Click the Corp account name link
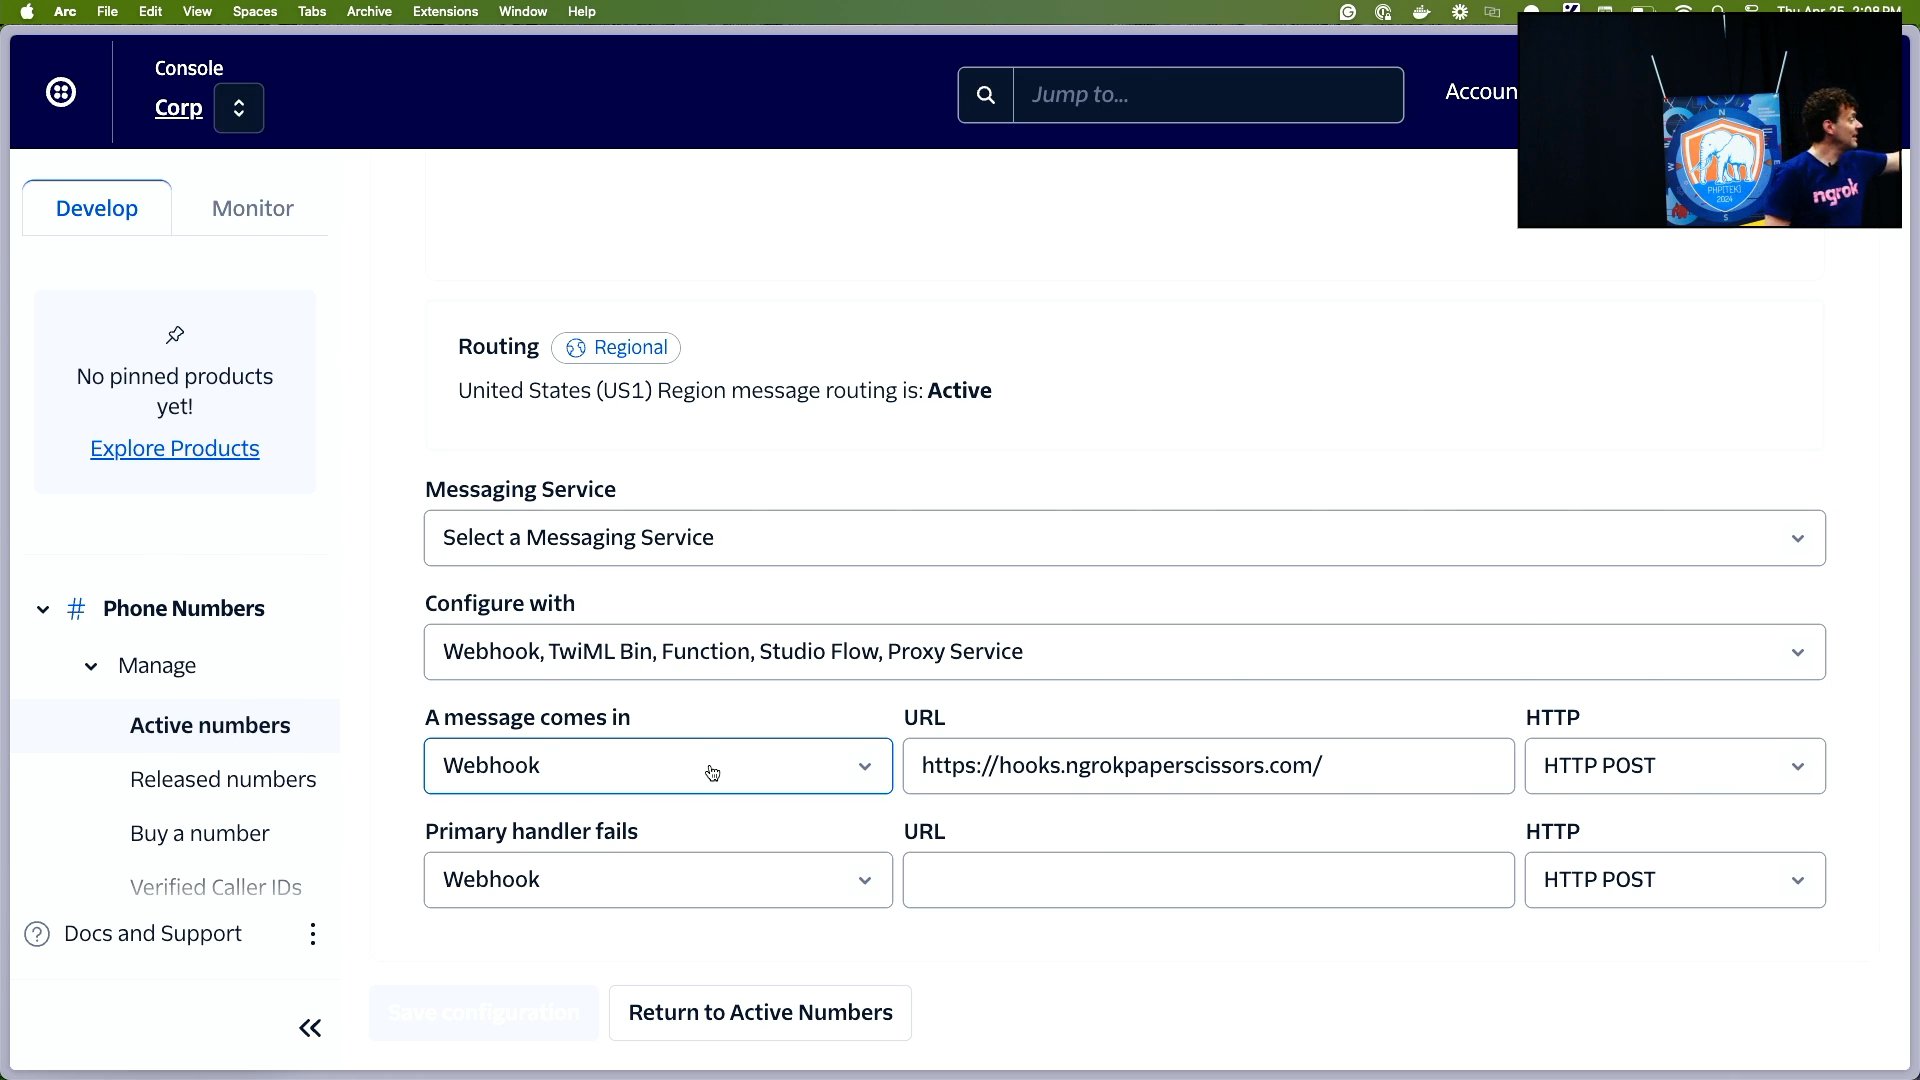This screenshot has width=1920, height=1080. coord(178,108)
